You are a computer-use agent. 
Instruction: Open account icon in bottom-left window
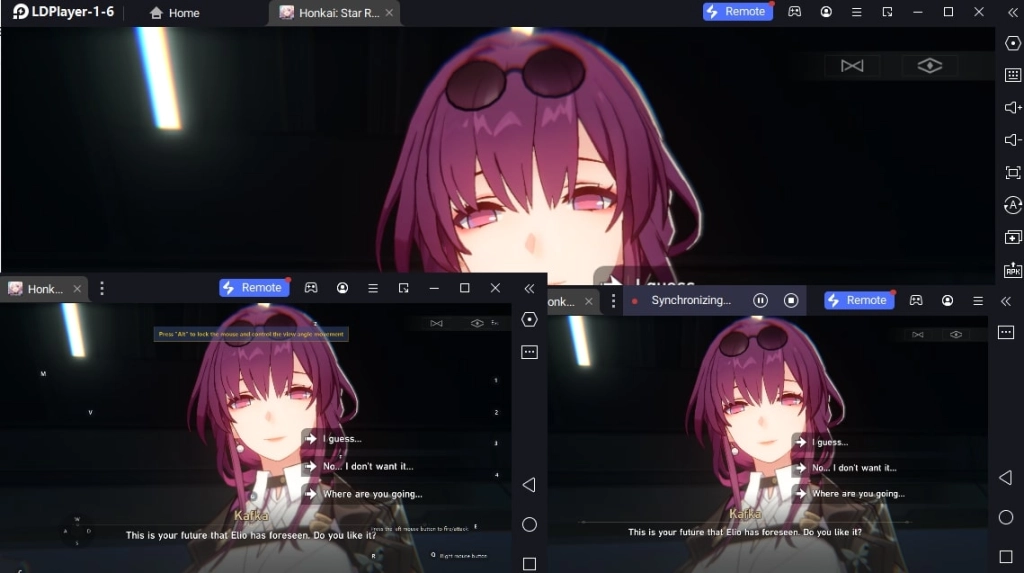342,287
